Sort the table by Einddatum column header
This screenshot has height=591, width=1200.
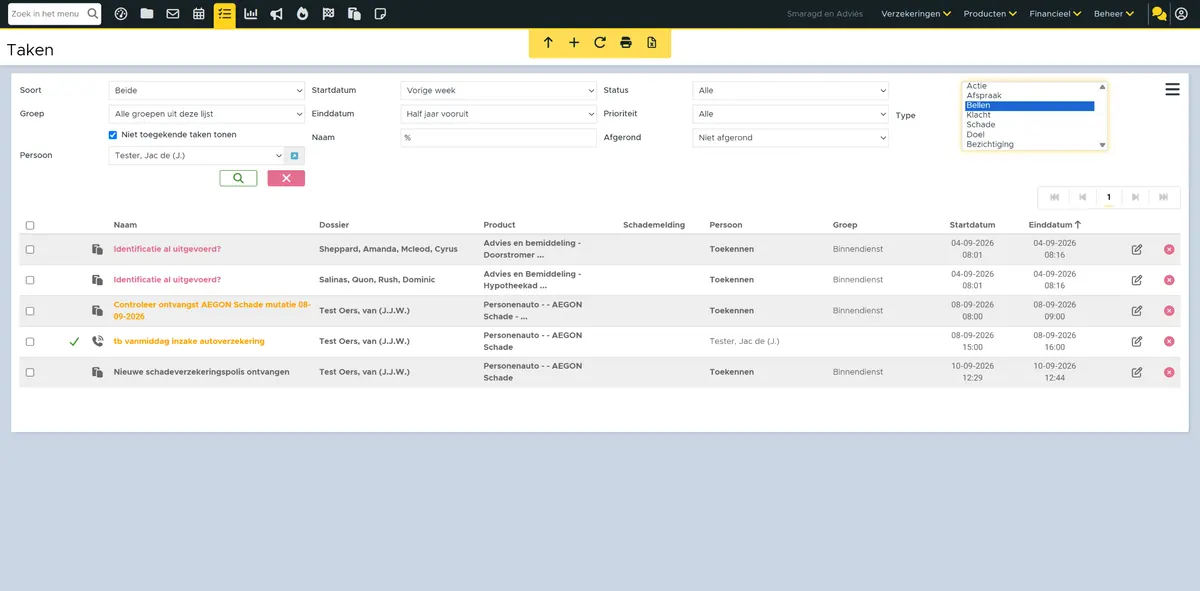click(1054, 225)
